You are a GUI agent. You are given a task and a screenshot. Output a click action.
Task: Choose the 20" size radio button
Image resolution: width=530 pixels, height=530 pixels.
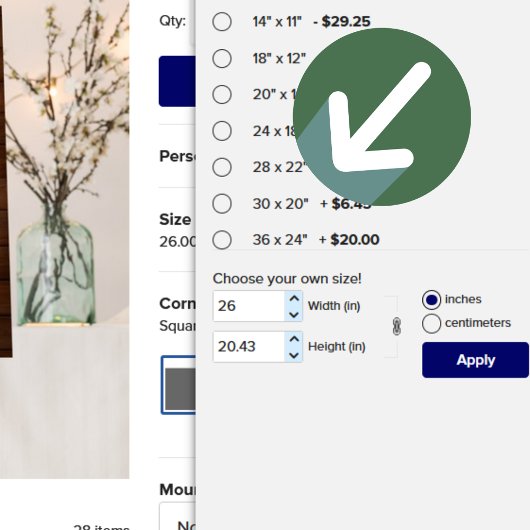(222, 94)
